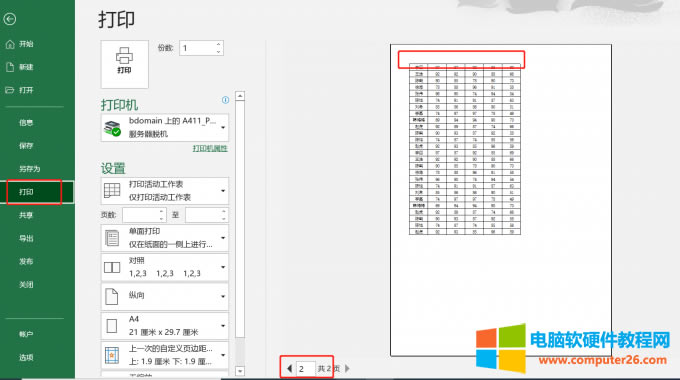Screen dimensions: 680x380
Task: Choose 另存为 from the sidebar
Action: point(29,169)
